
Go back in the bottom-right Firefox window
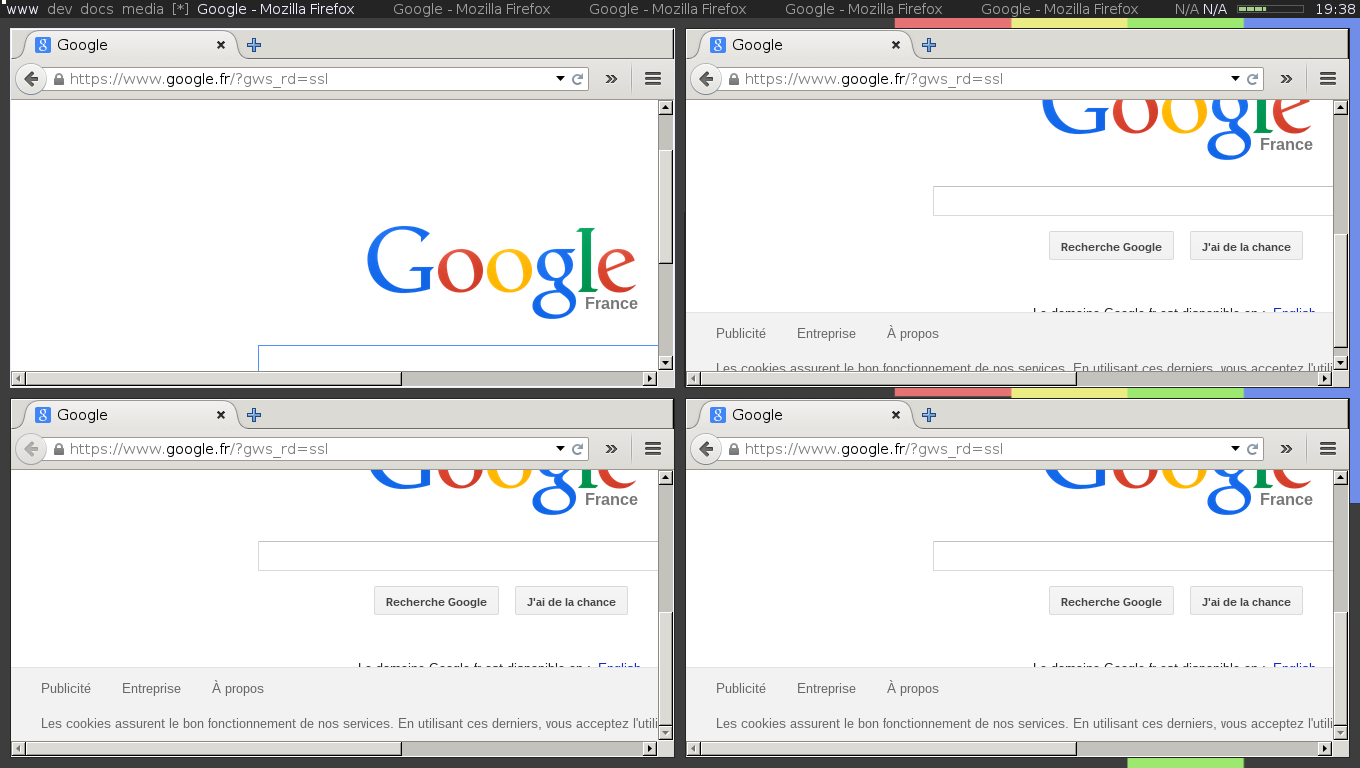(x=706, y=449)
